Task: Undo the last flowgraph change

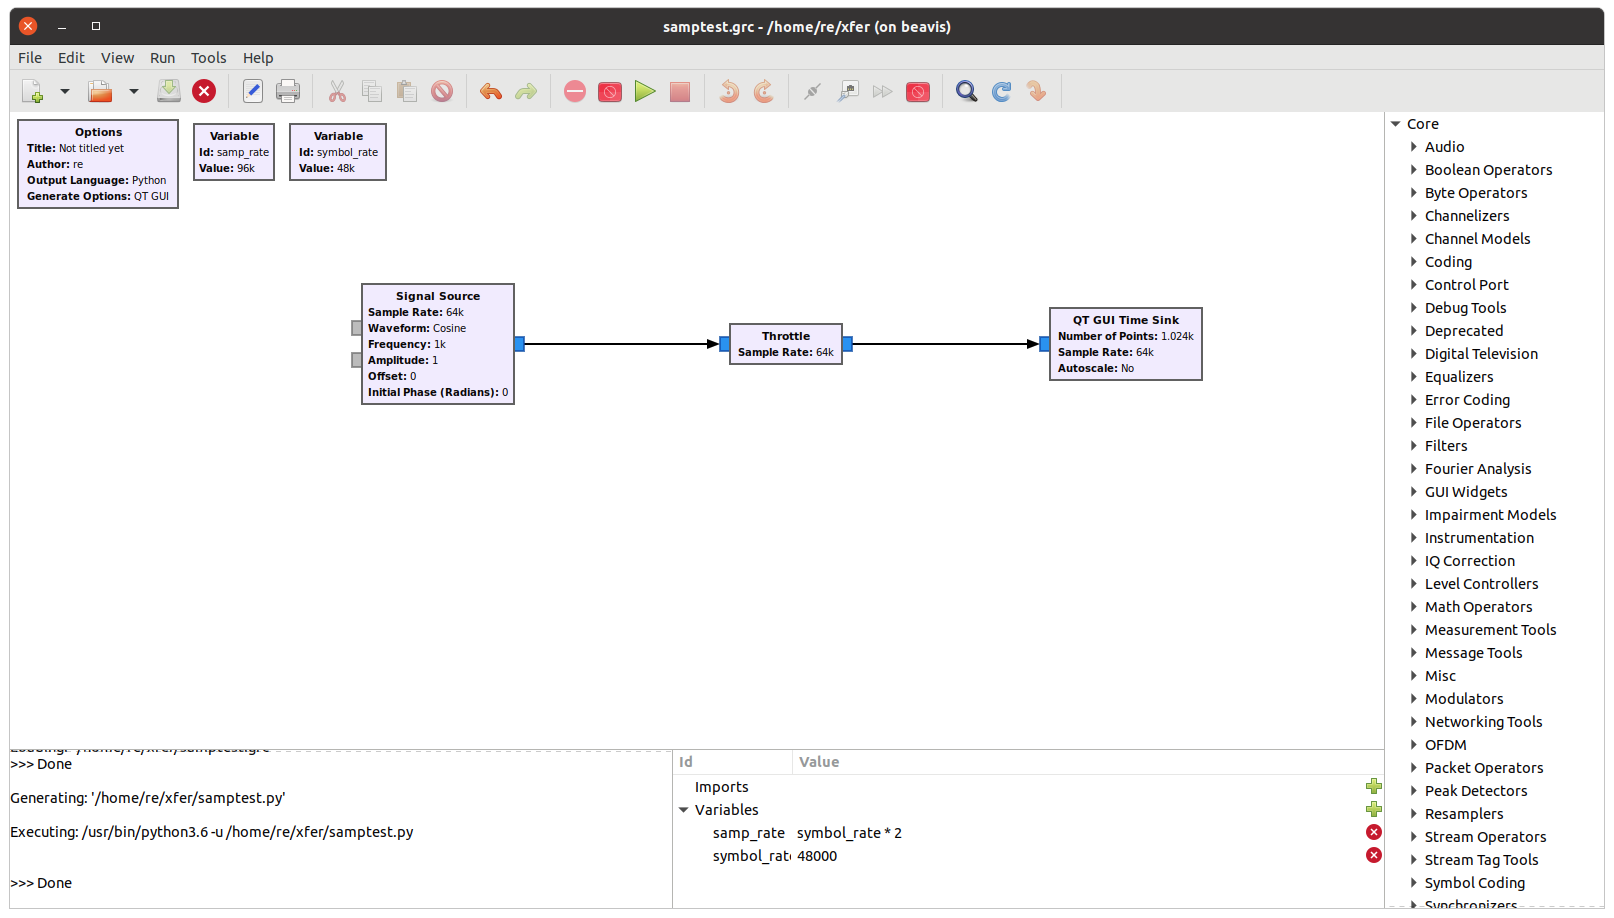Action: point(490,91)
